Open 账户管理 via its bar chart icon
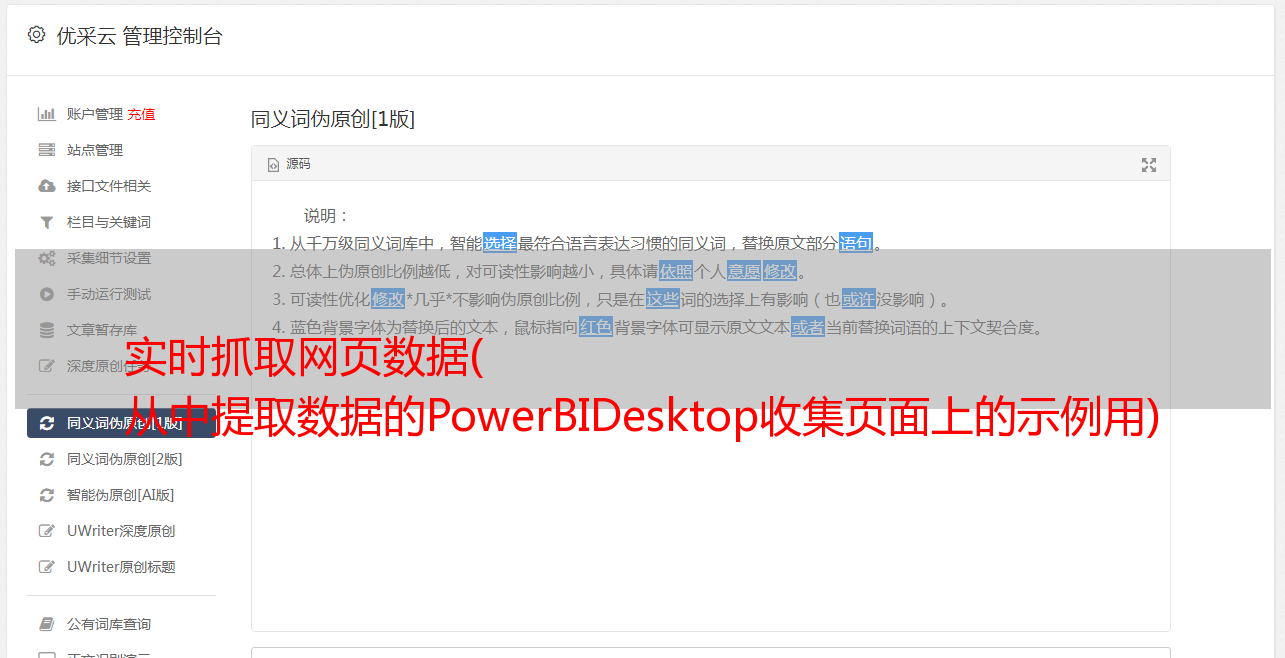The height and width of the screenshot is (658, 1285). pos(46,114)
